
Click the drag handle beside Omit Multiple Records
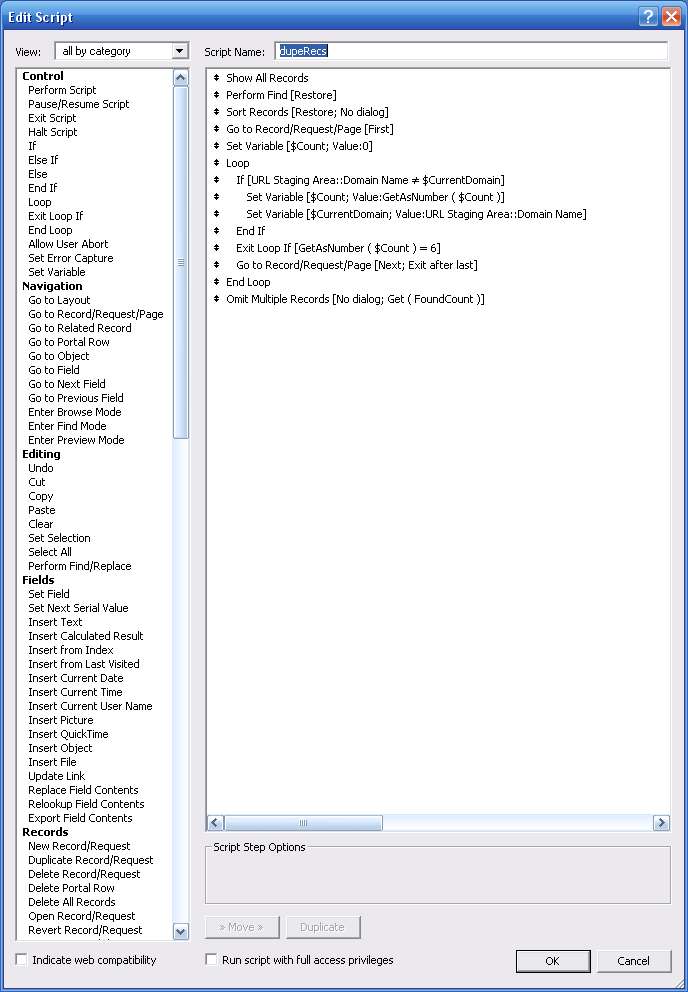(x=216, y=299)
